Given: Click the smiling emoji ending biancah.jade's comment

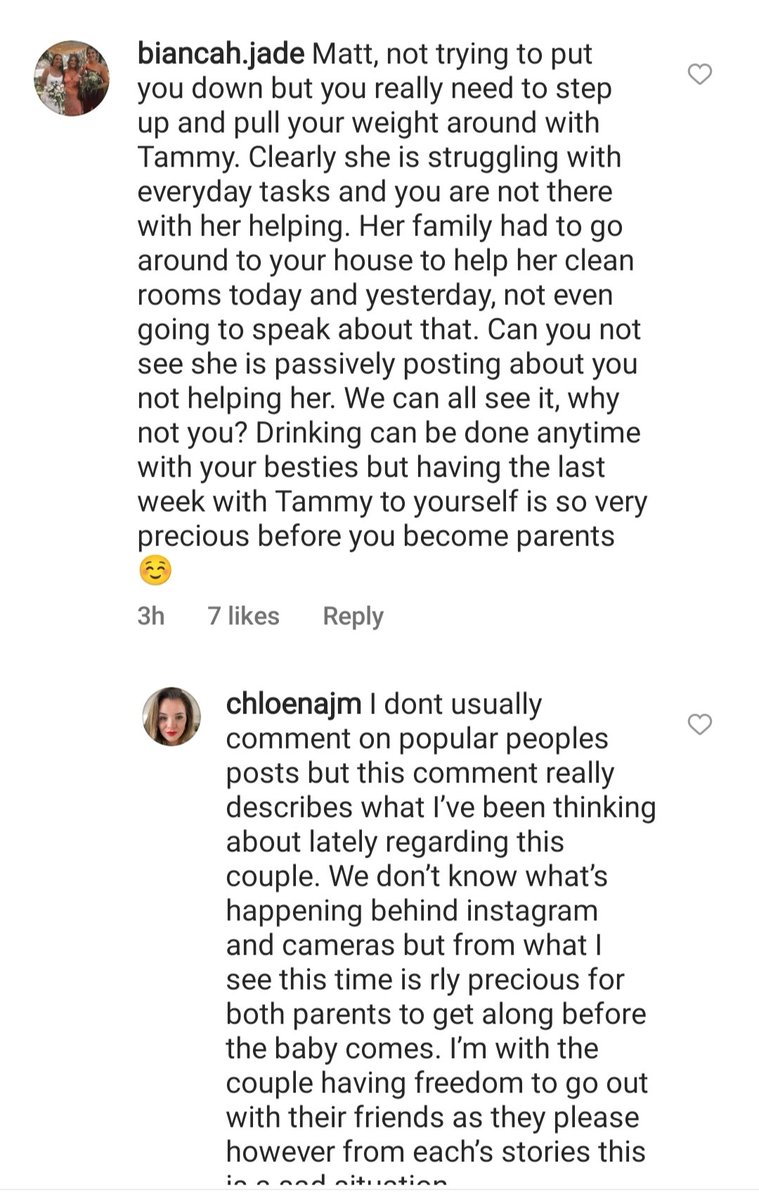Looking at the screenshot, I should 155,571.
